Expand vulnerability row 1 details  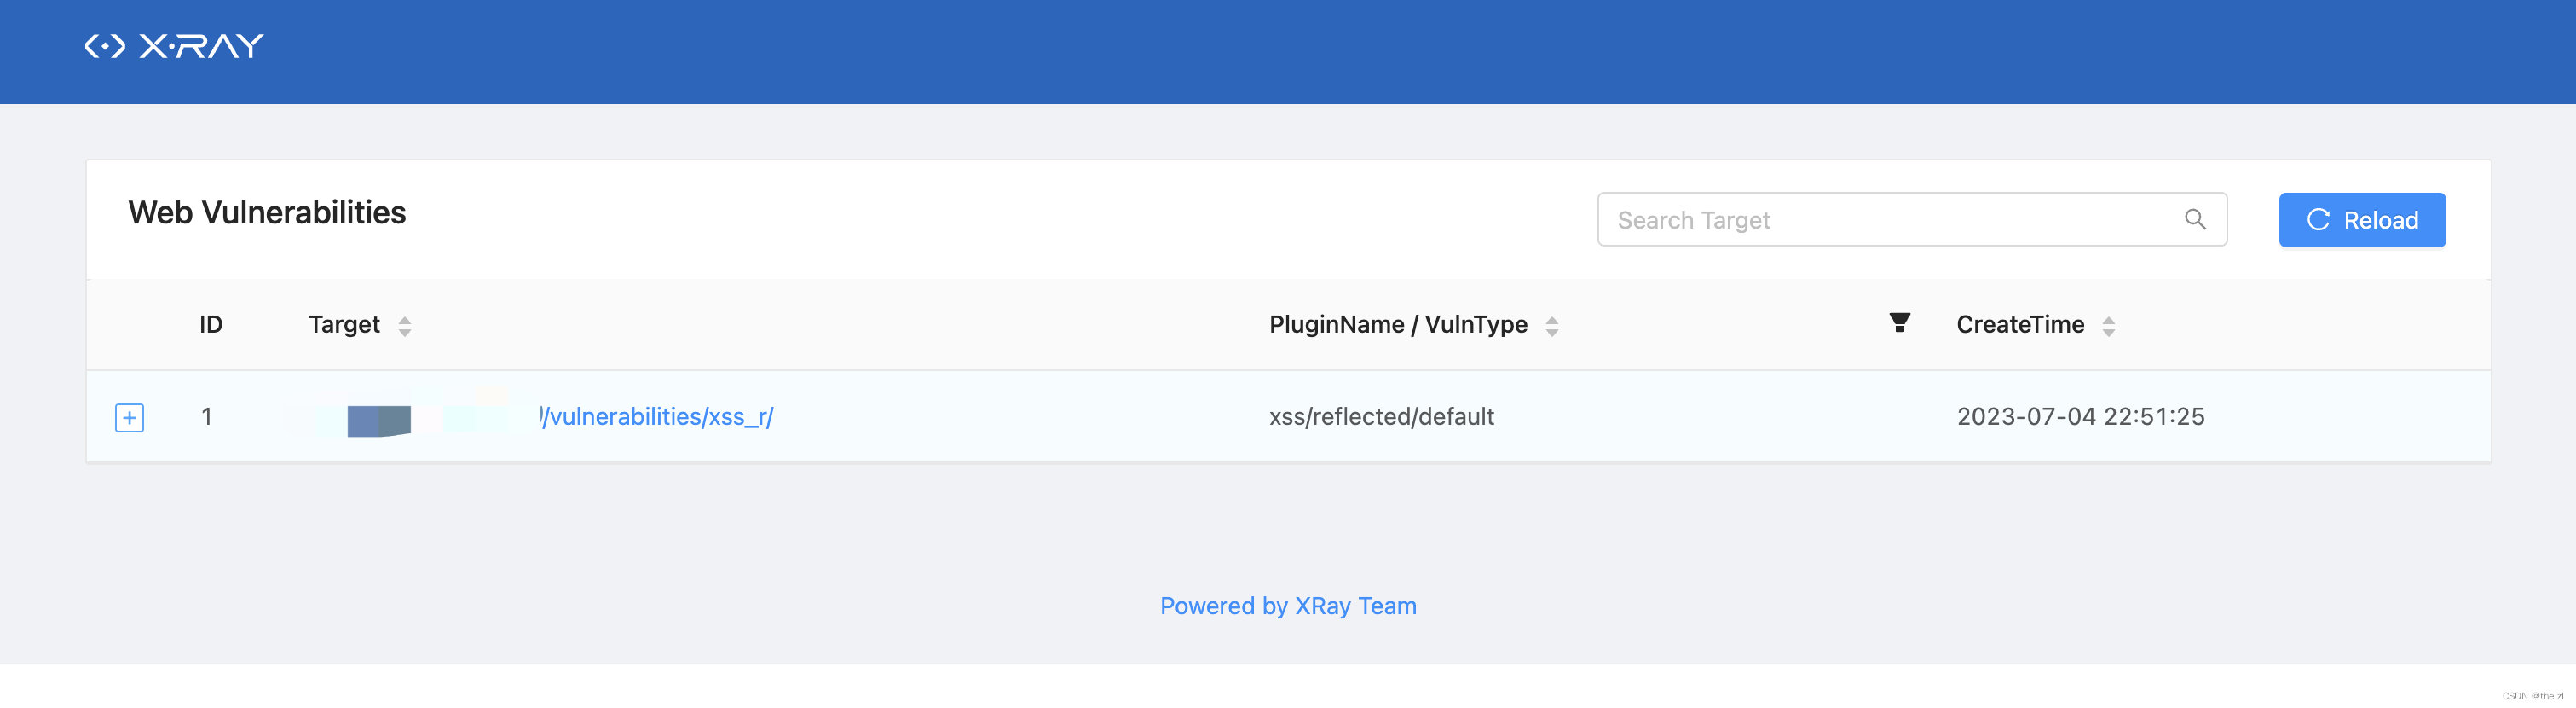pyautogui.click(x=130, y=417)
